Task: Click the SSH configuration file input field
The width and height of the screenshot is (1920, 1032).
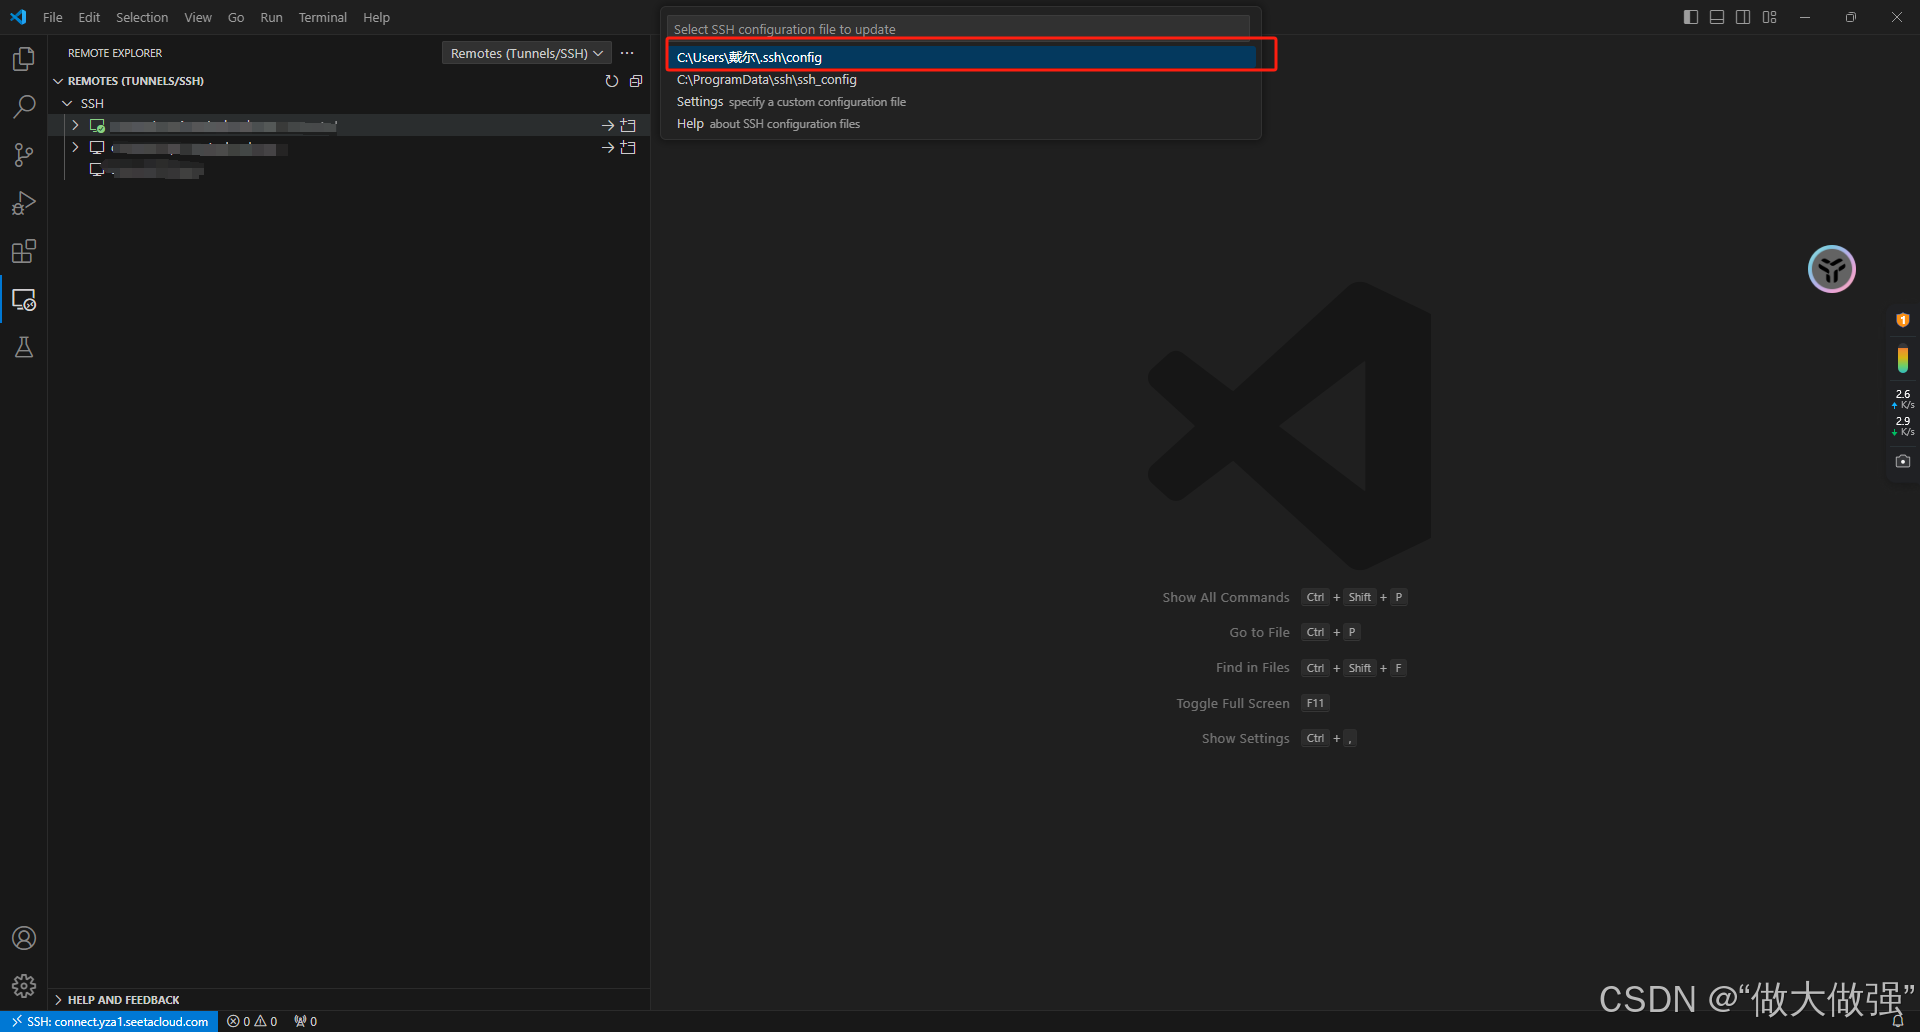Action: (x=958, y=29)
